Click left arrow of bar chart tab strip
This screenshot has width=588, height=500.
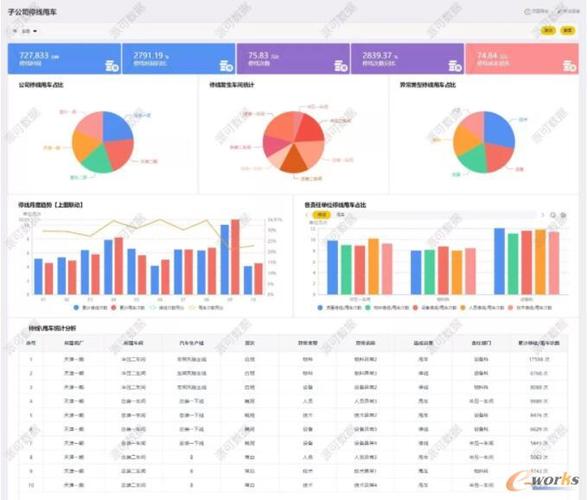pyautogui.click(x=307, y=215)
